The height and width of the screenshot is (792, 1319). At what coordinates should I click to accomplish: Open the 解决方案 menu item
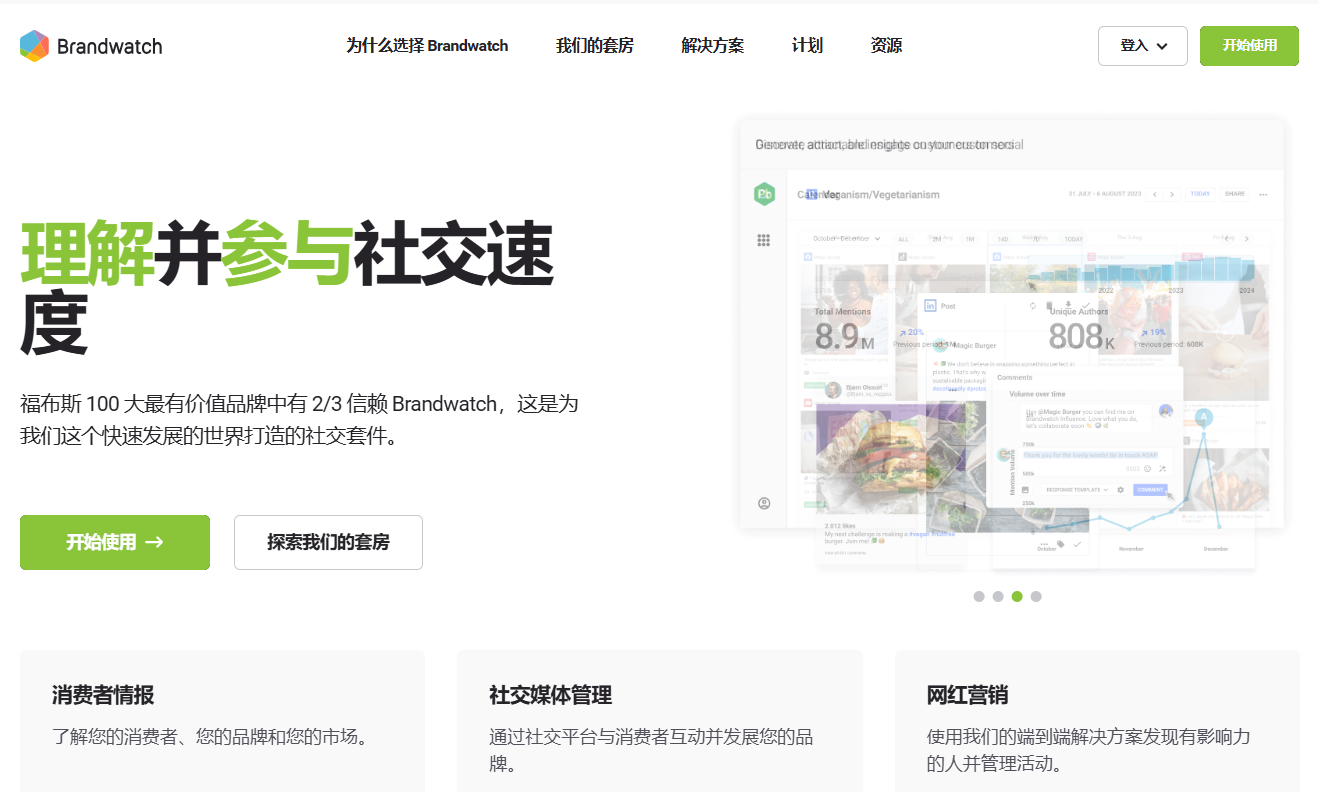(713, 46)
